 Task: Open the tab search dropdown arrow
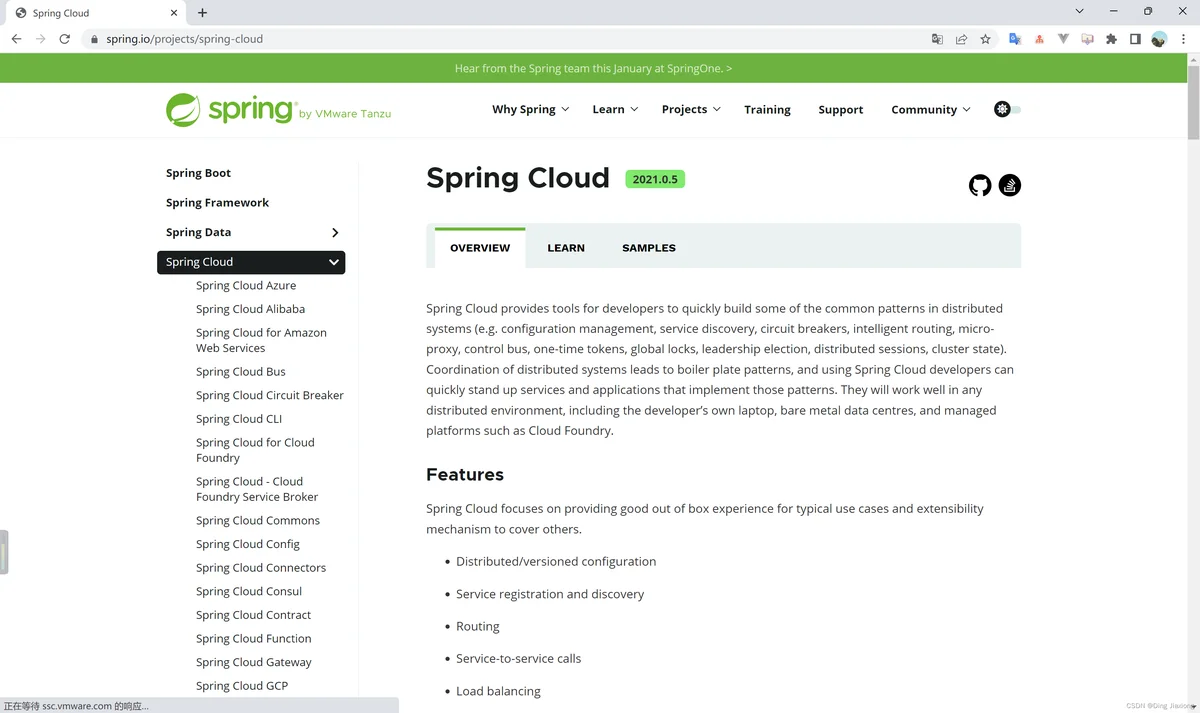(x=1080, y=12)
